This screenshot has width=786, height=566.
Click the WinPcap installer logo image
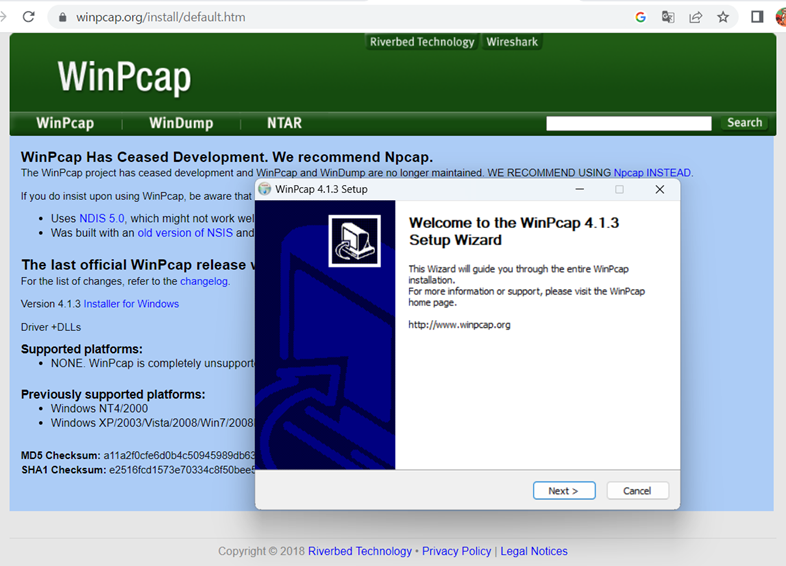(x=354, y=241)
